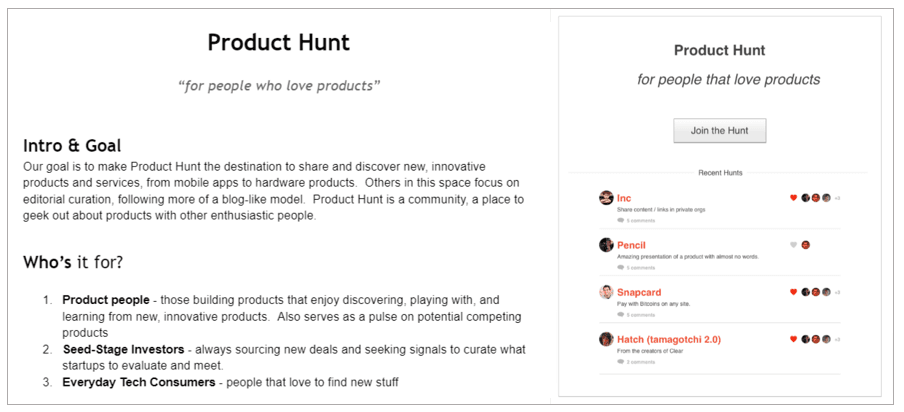The height and width of the screenshot is (412, 904).
Task: Toggle the red heart for Inc
Action: coord(793,198)
